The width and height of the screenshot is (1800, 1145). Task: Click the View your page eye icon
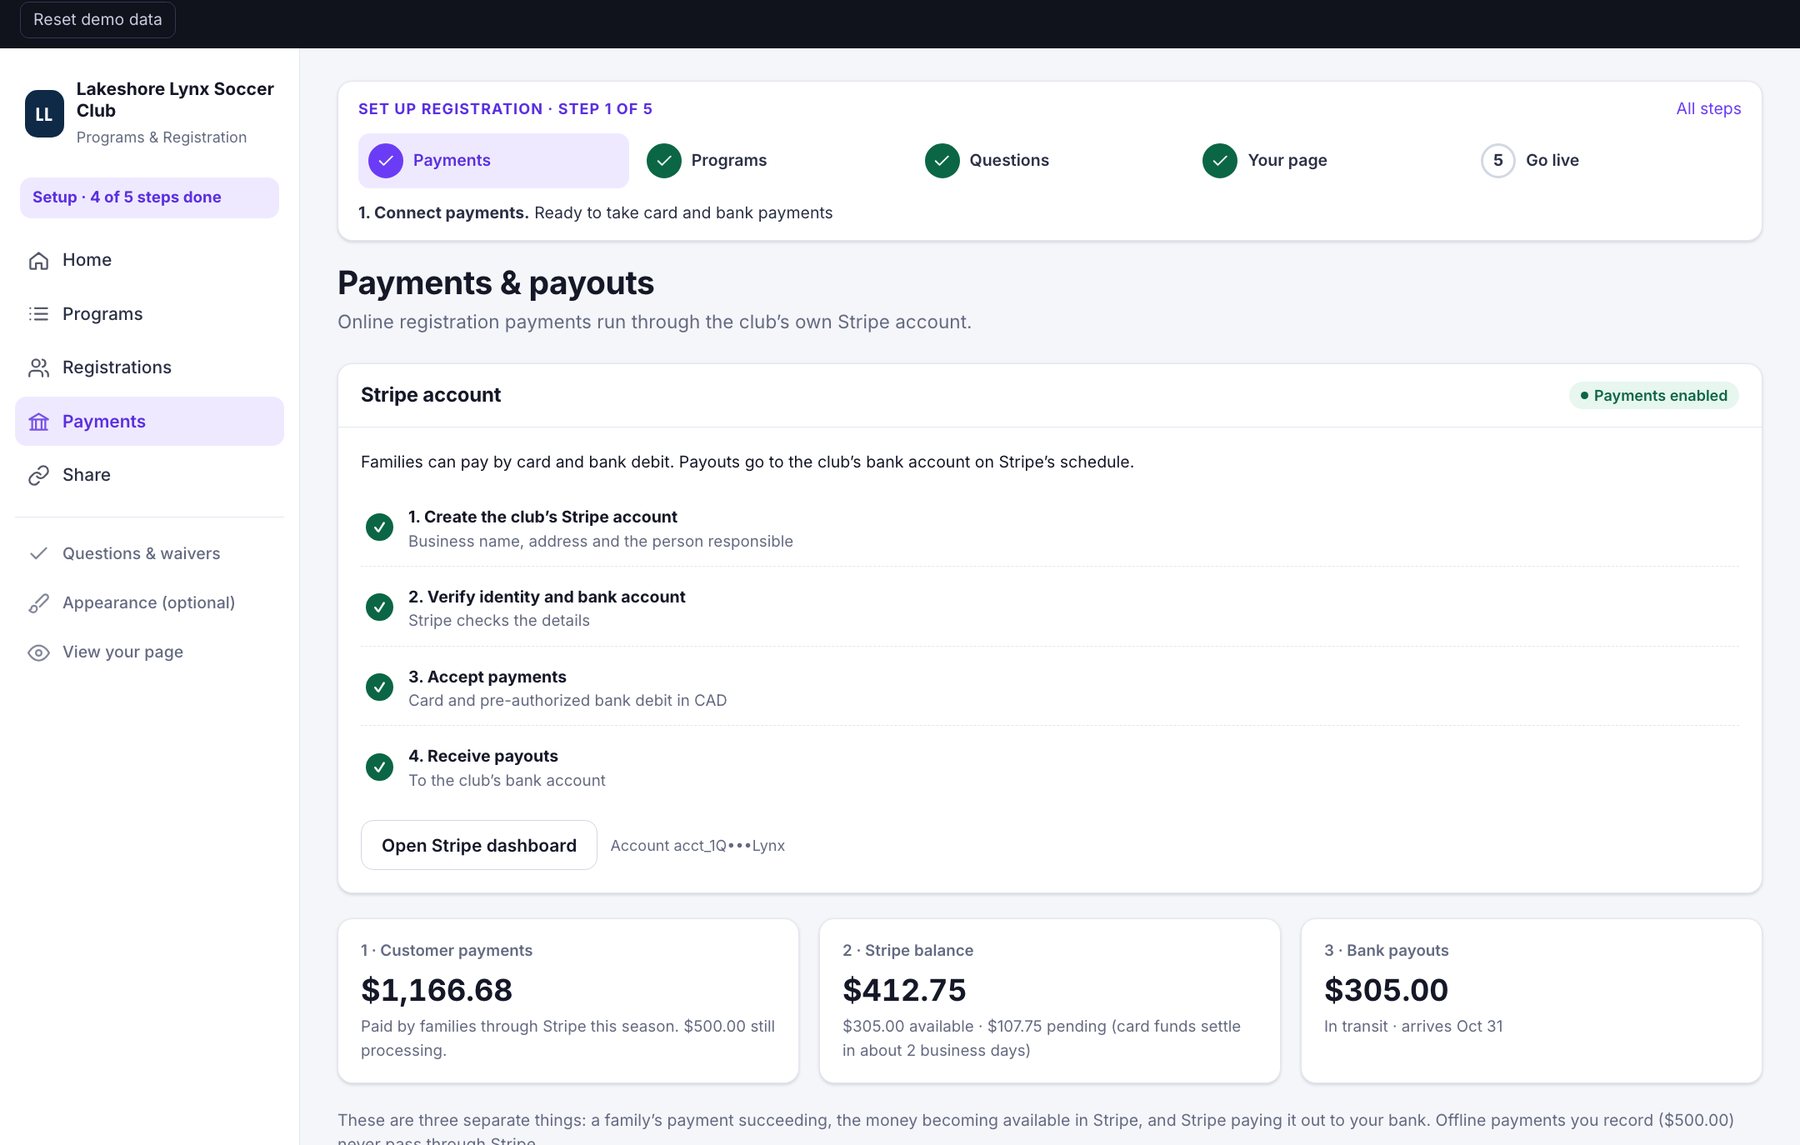point(39,653)
